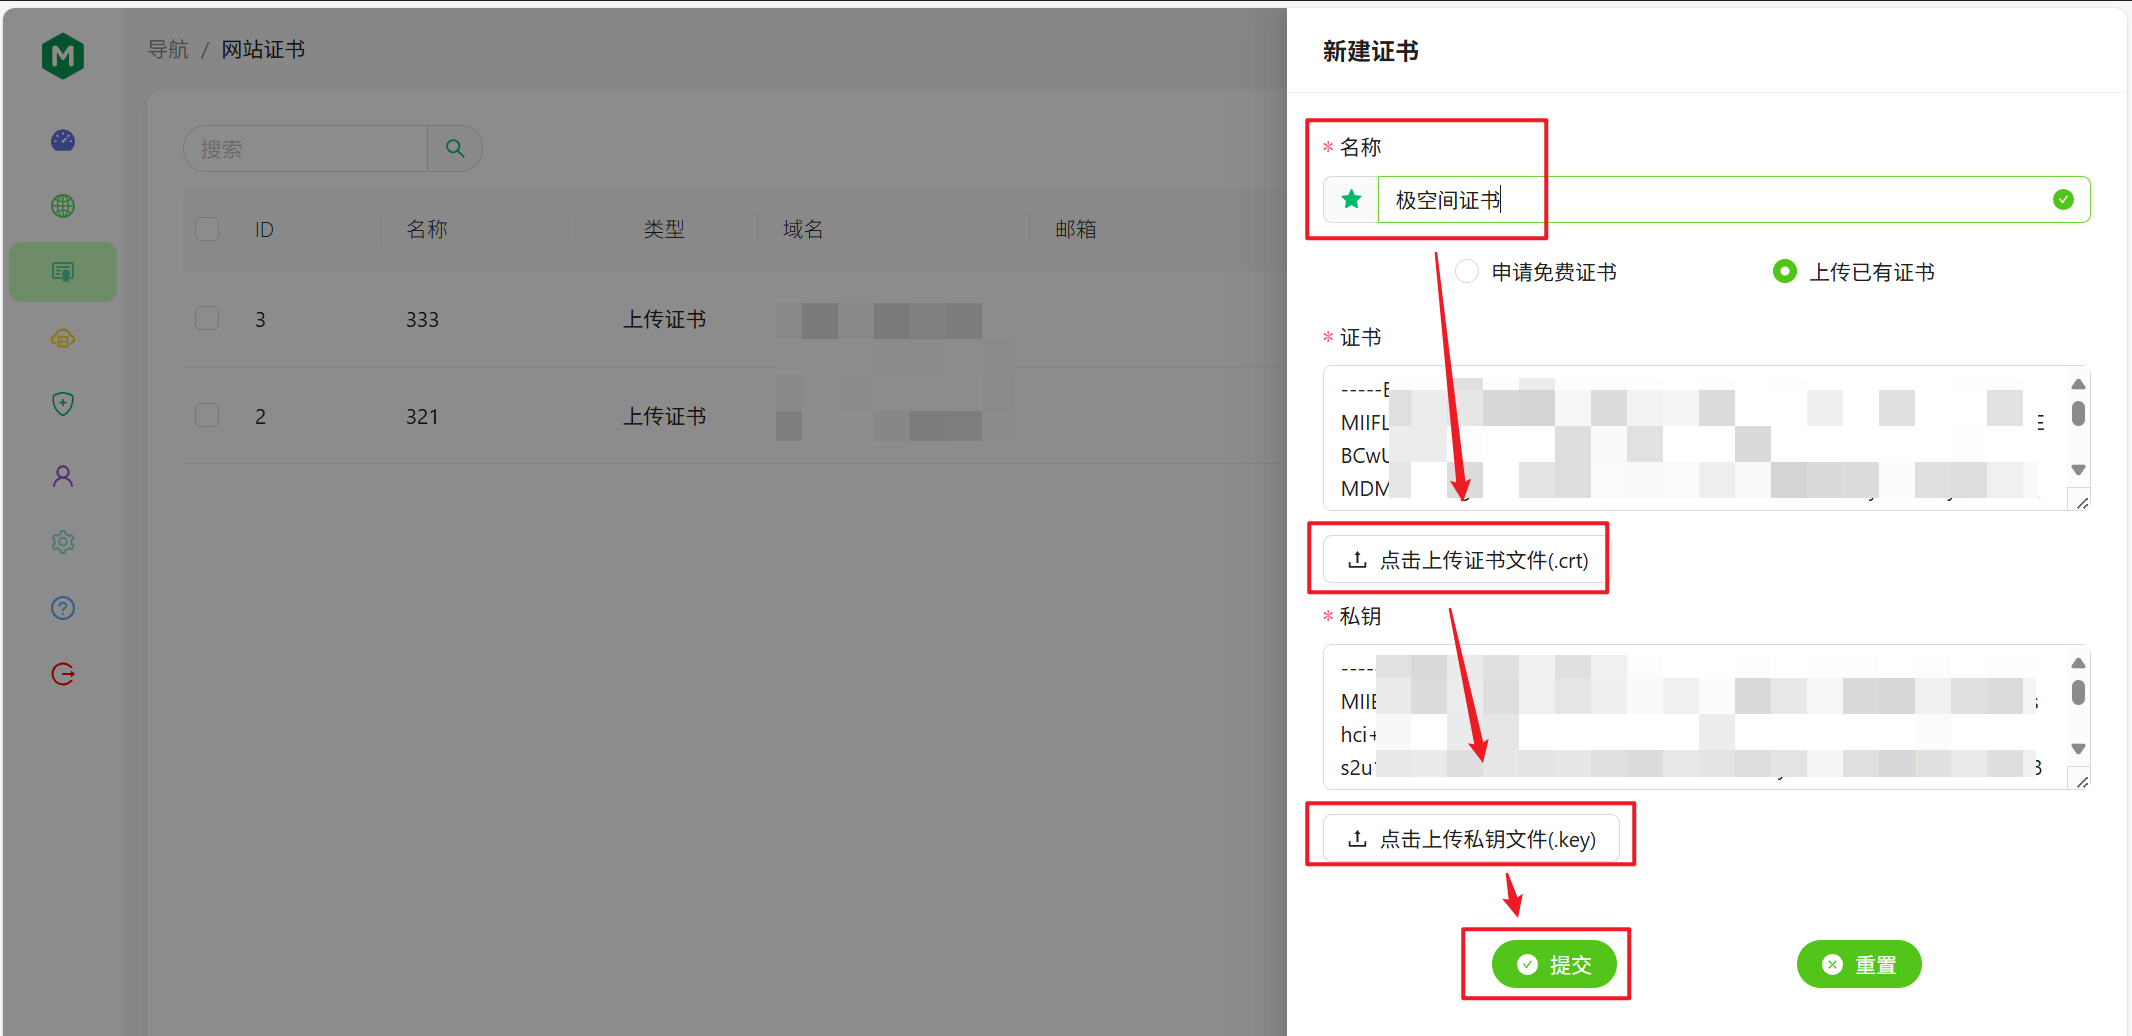This screenshot has width=2132, height=1036.
Task: Open the 导航 breadcrumb link
Action: click(168, 49)
